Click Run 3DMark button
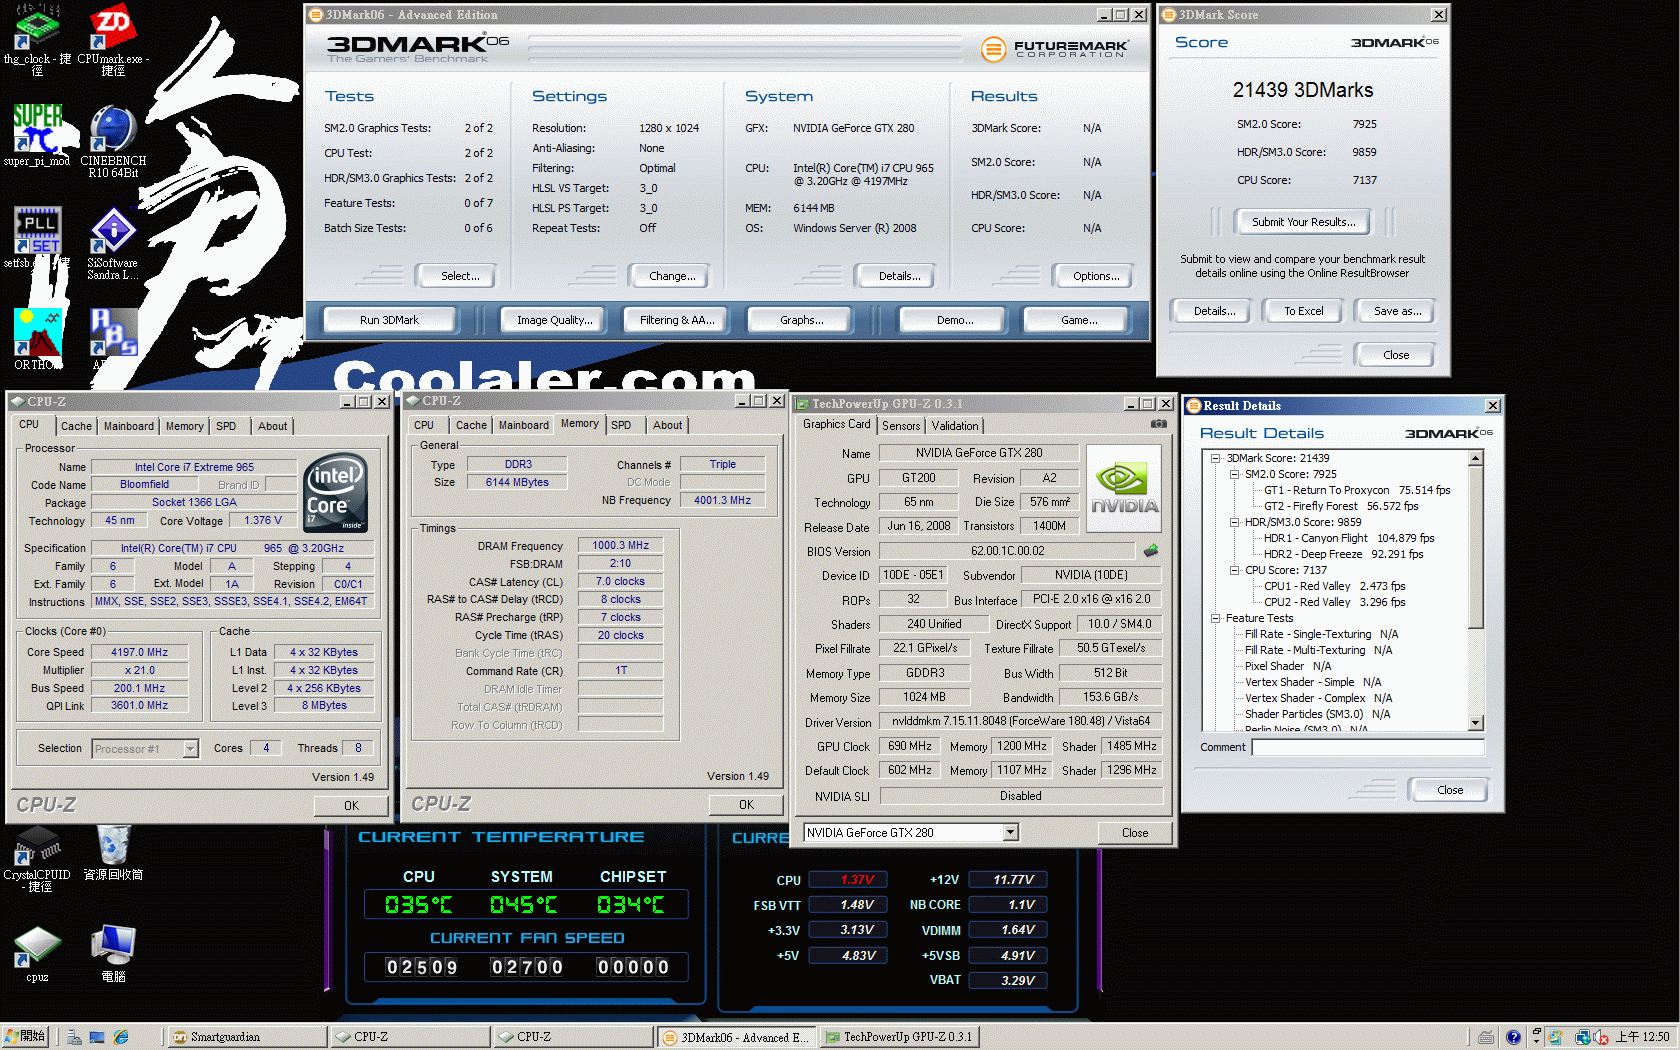 (x=389, y=320)
